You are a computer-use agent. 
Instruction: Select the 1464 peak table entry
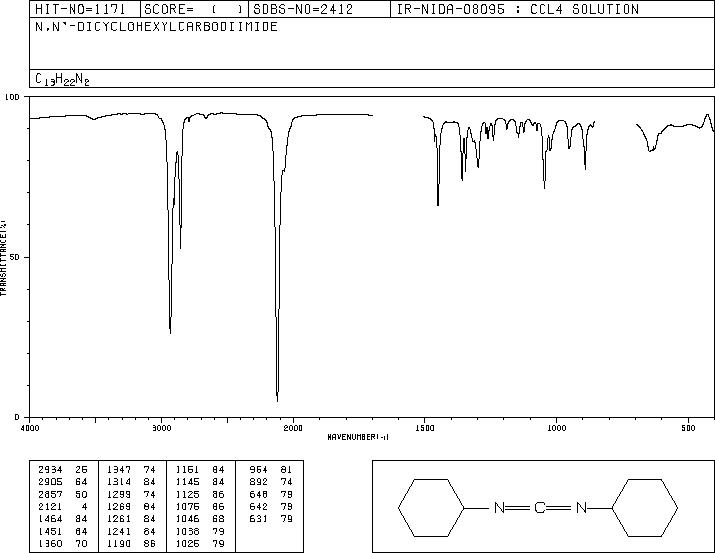coord(63,519)
